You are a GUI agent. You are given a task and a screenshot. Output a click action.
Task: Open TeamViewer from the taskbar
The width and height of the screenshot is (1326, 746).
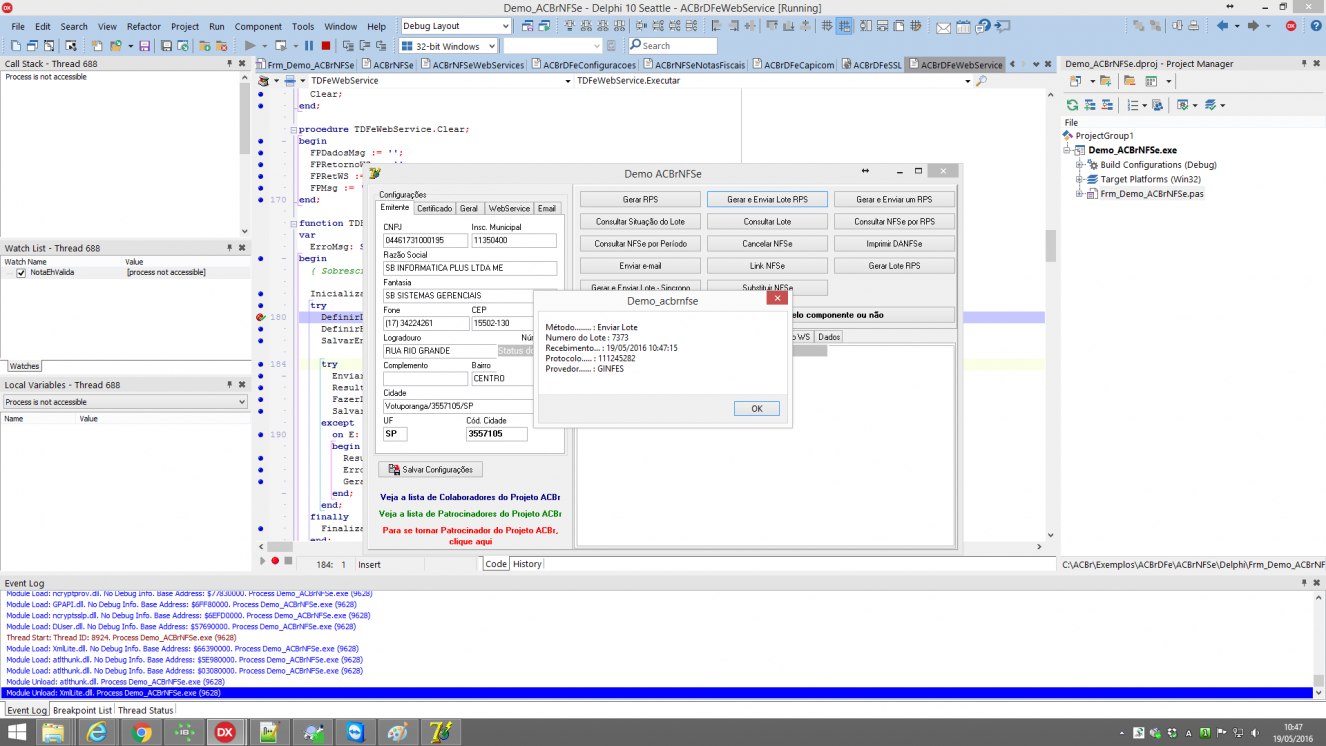(354, 732)
